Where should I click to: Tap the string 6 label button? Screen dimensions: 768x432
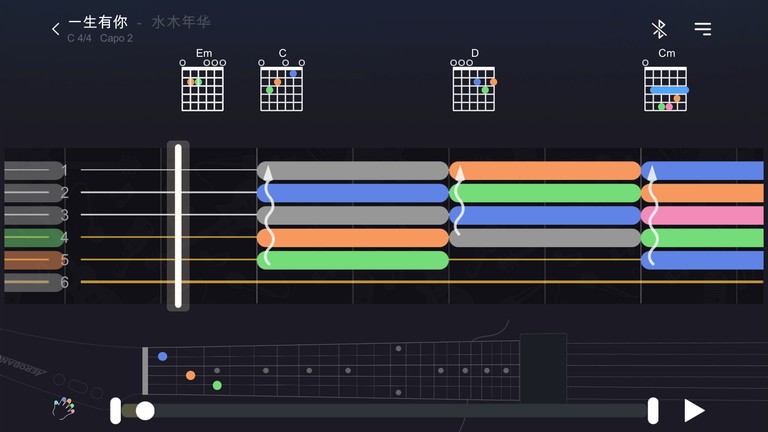coord(33,283)
